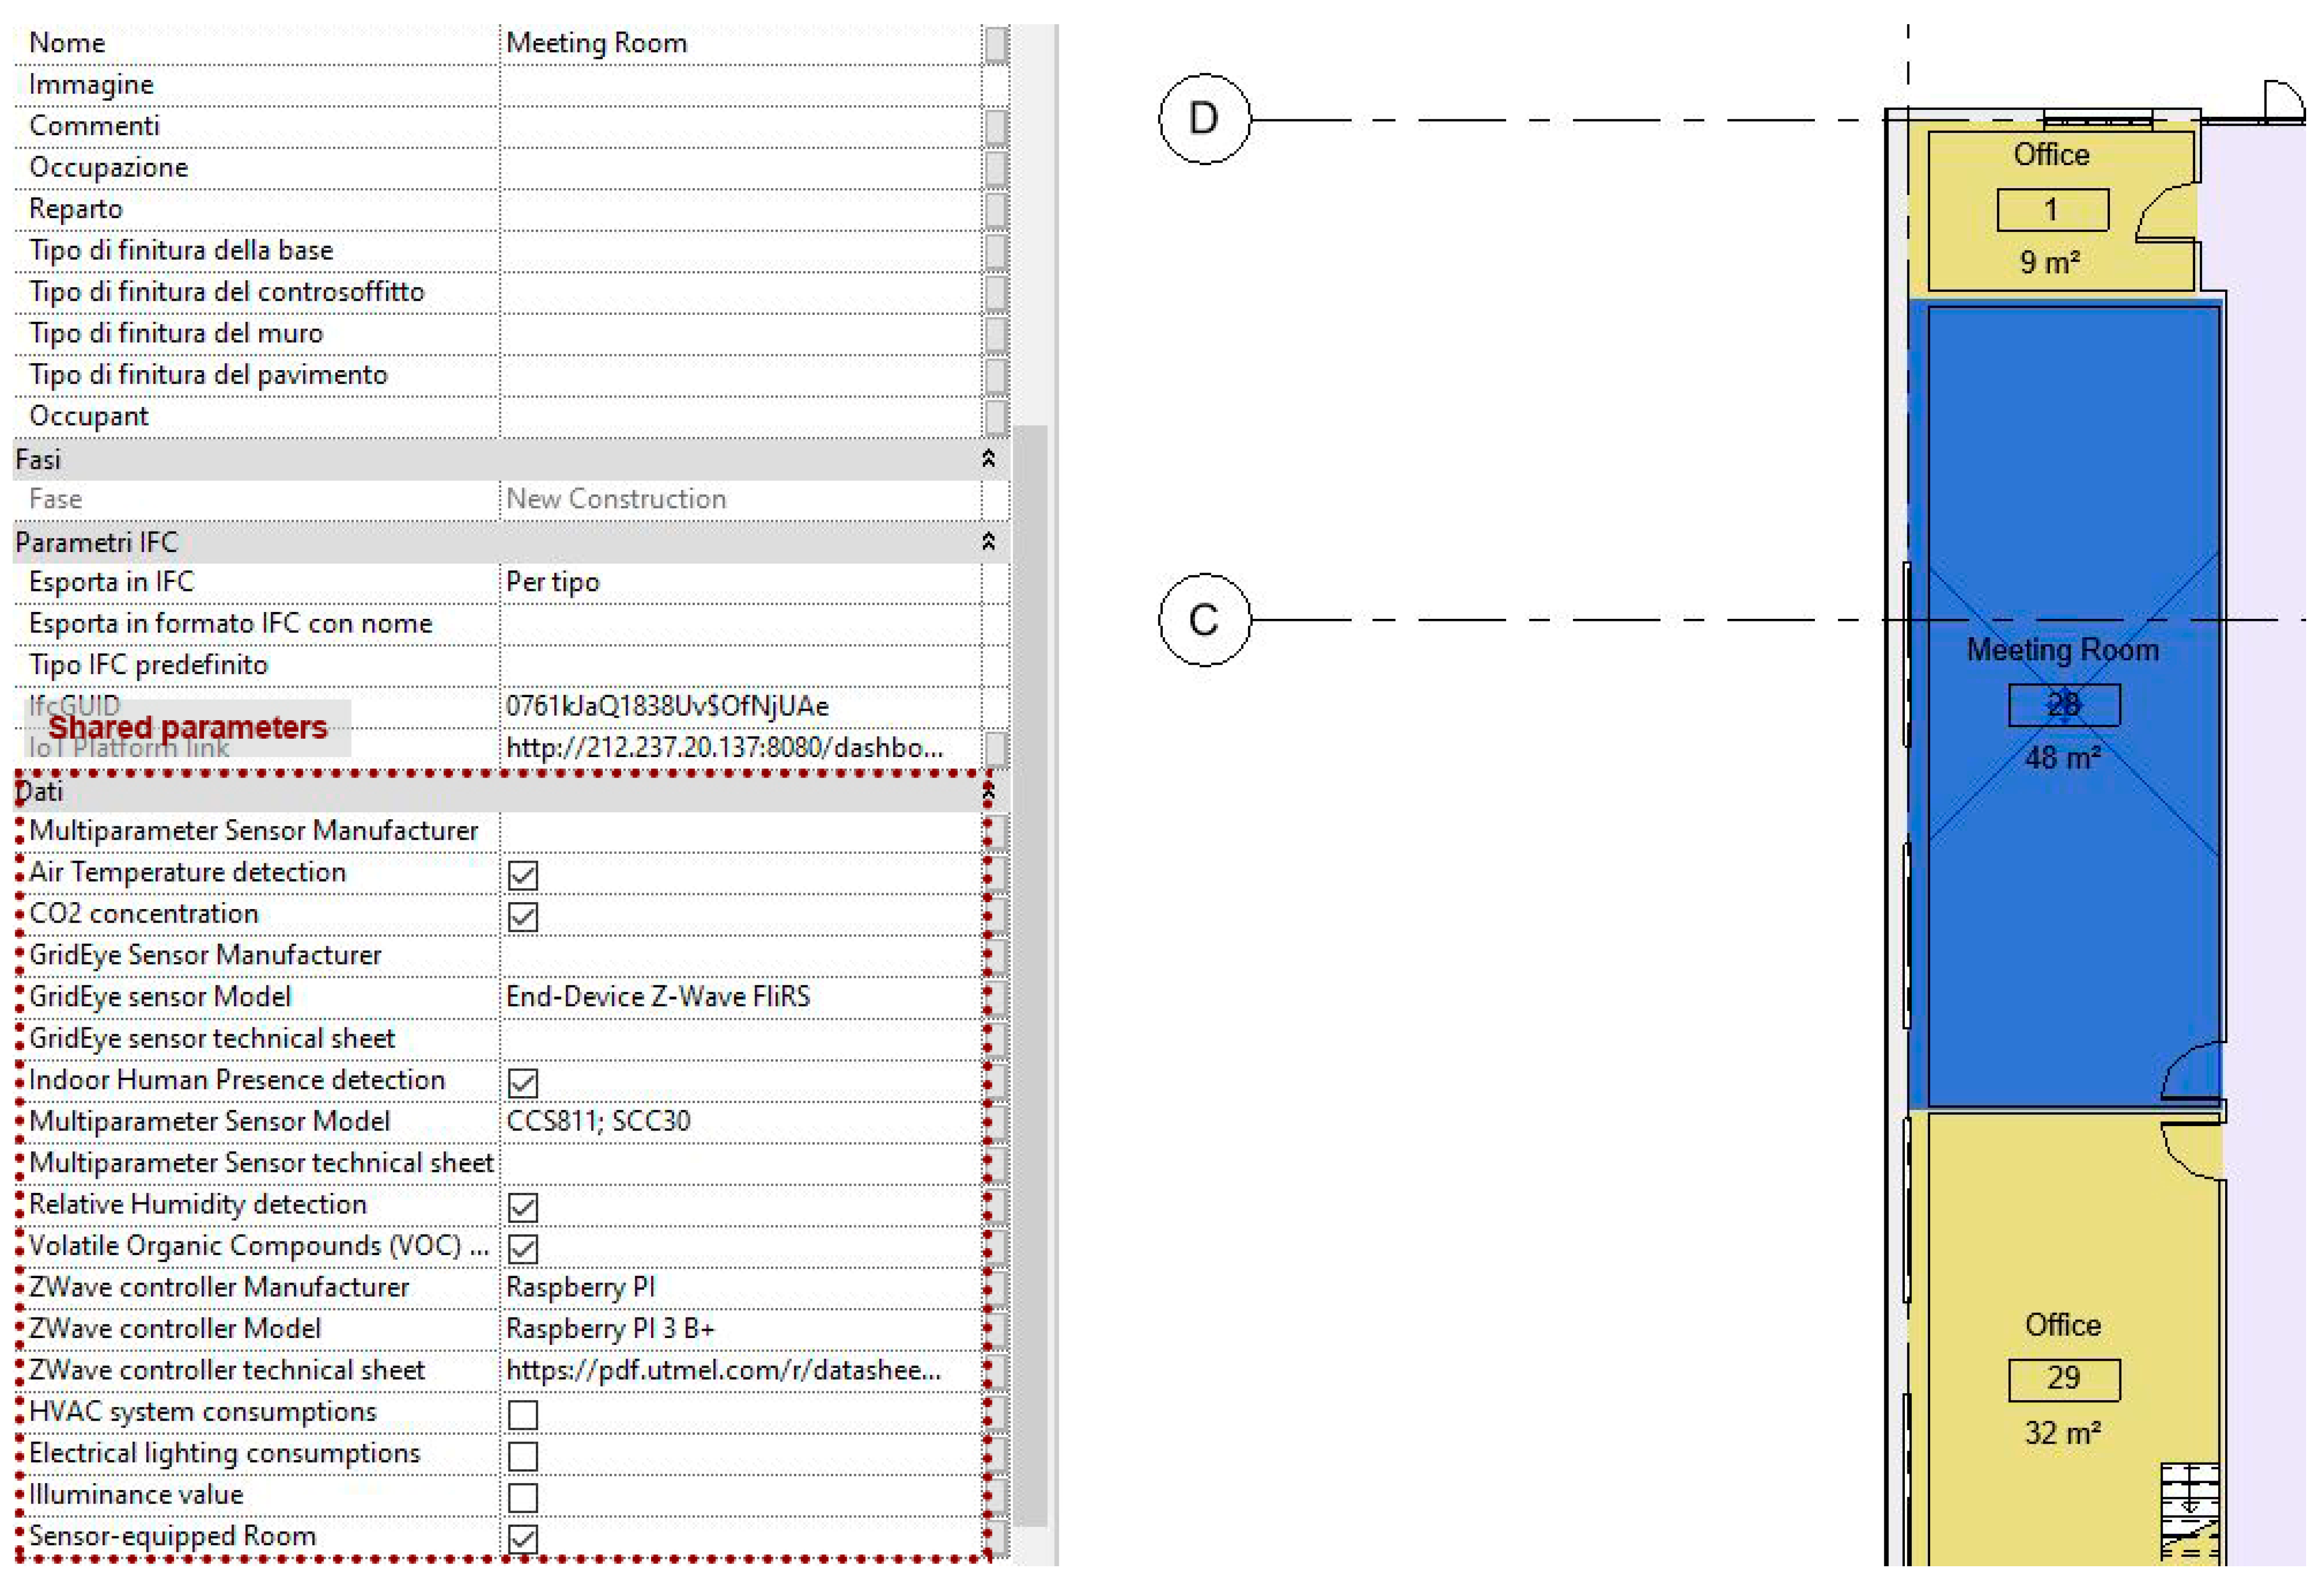Select the Office 29 room tag
Screen dimensions: 2324x1582
2063,1379
